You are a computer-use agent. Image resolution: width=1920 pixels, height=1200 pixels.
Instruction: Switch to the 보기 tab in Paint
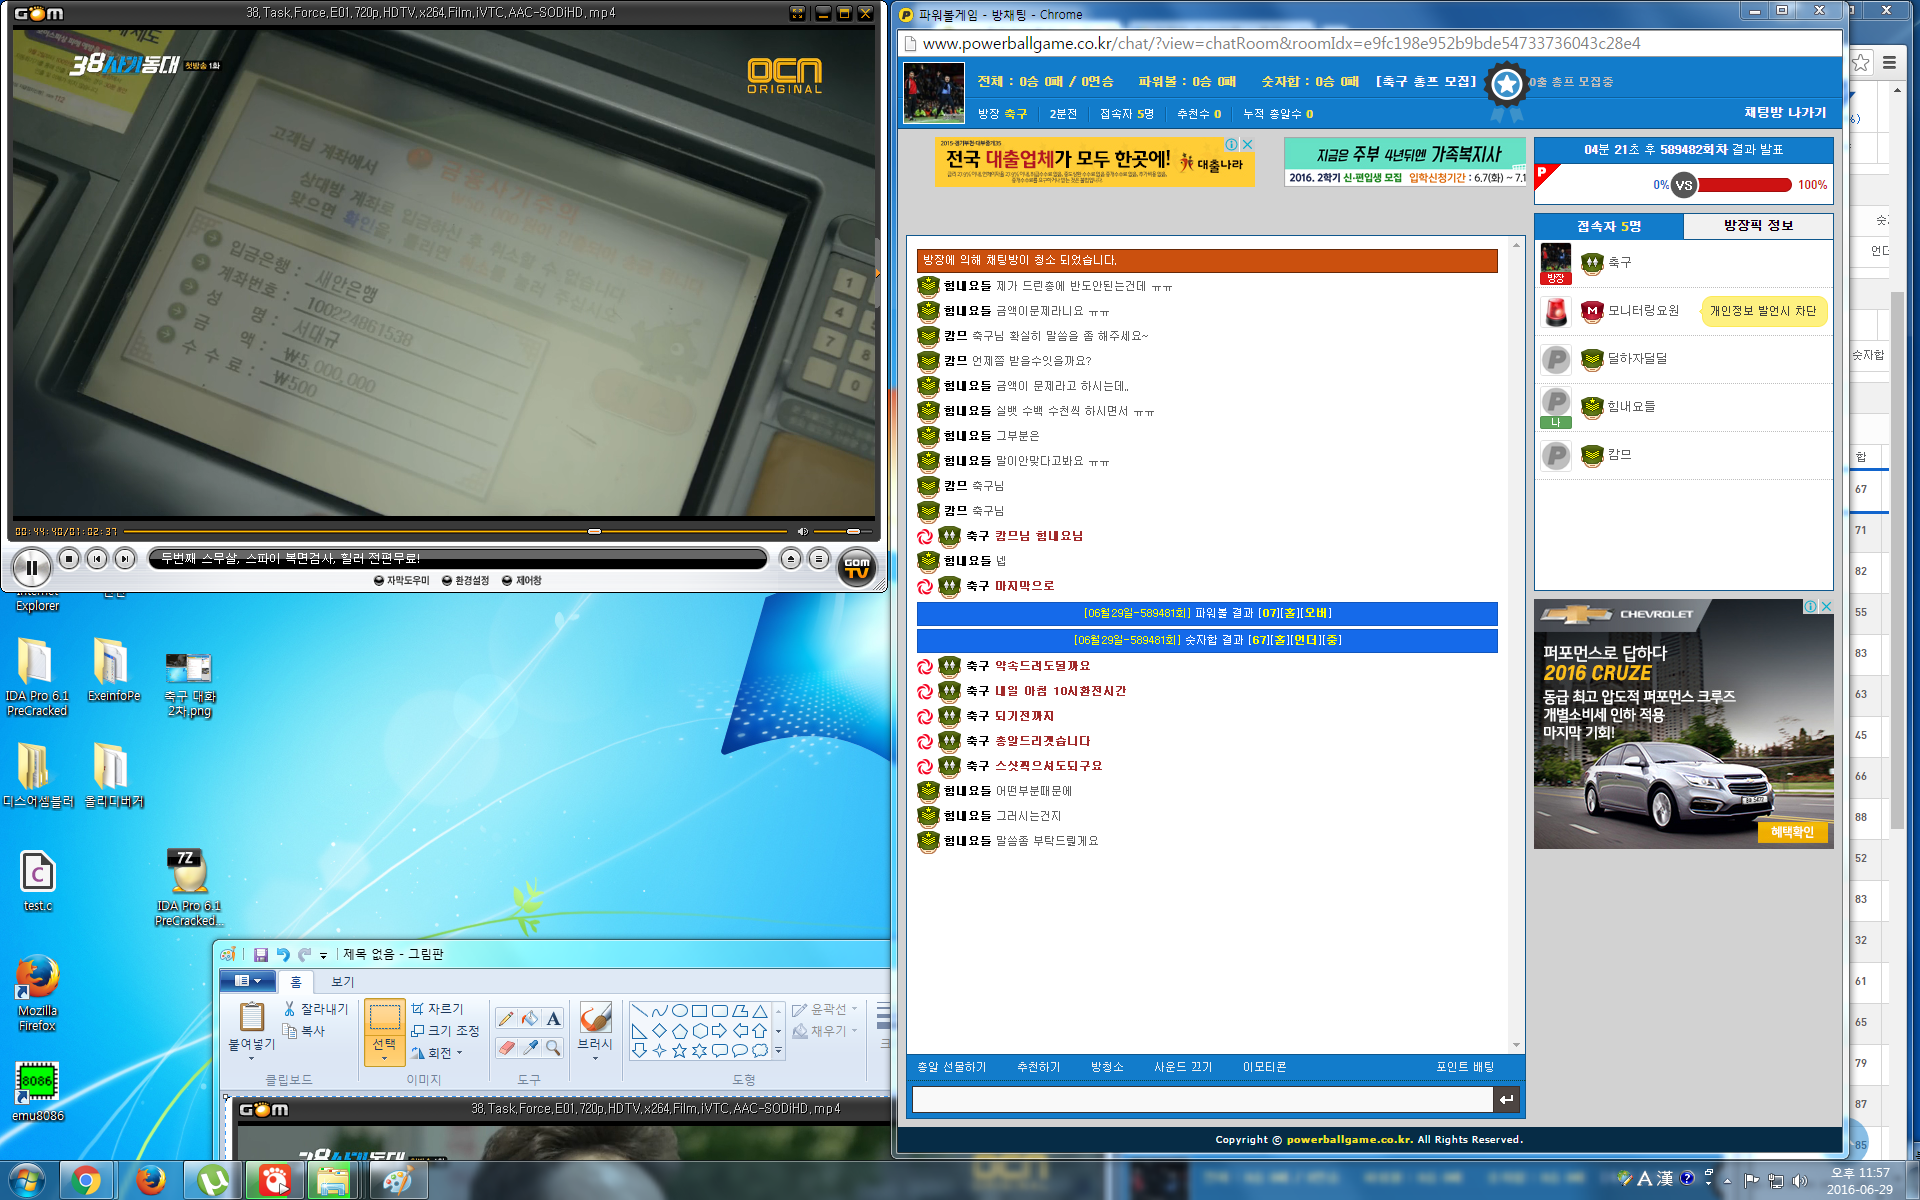pyautogui.click(x=342, y=982)
